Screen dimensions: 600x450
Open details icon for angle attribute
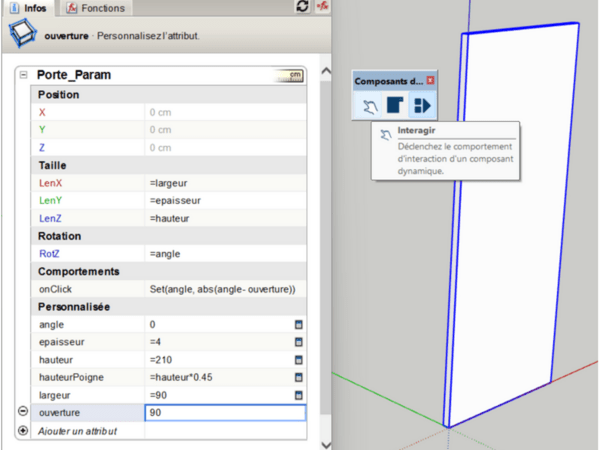tap(298, 325)
